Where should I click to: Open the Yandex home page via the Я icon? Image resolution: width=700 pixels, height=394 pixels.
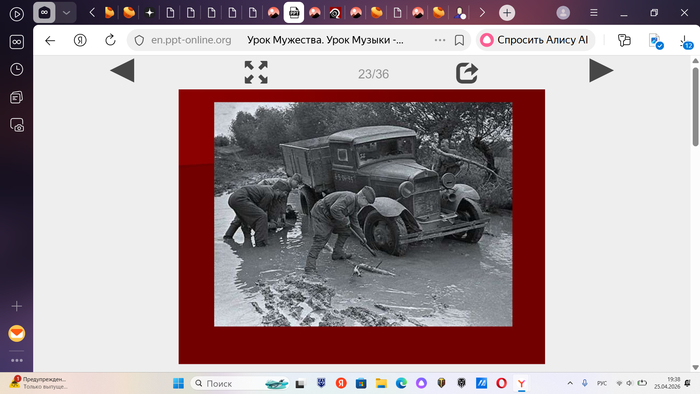point(80,40)
